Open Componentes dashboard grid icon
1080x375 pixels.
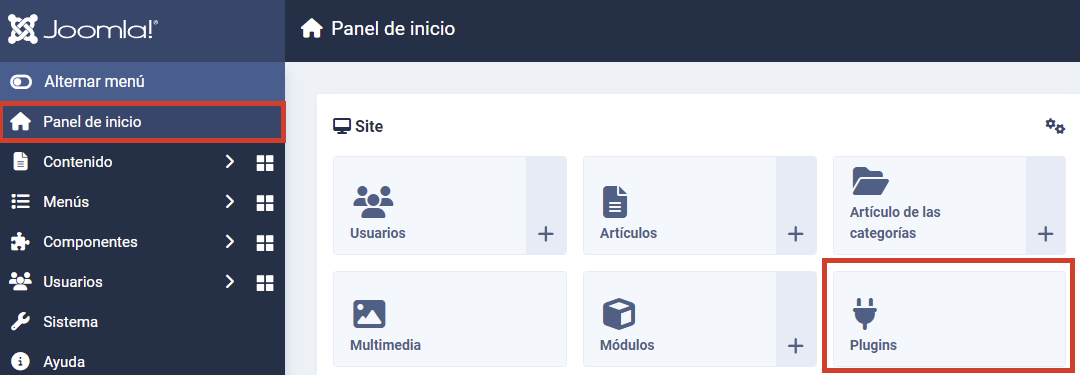265,243
